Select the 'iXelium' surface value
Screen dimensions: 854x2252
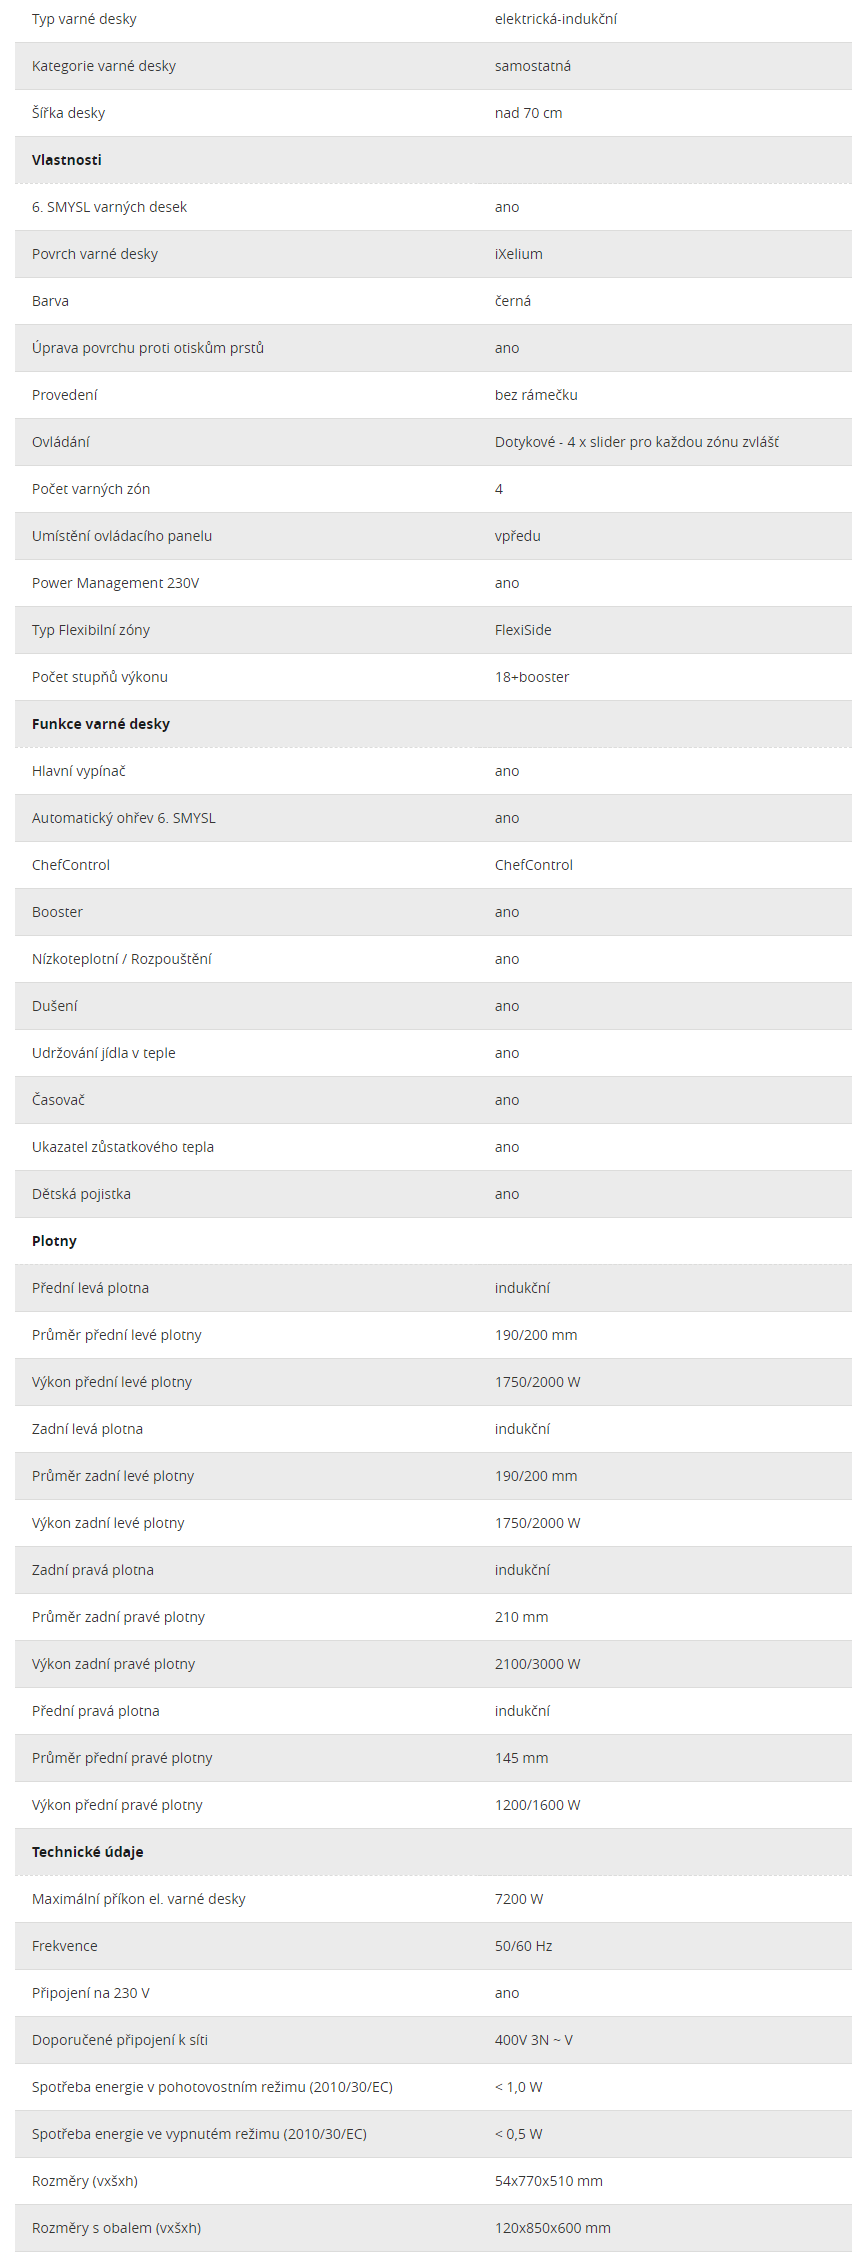(x=519, y=254)
